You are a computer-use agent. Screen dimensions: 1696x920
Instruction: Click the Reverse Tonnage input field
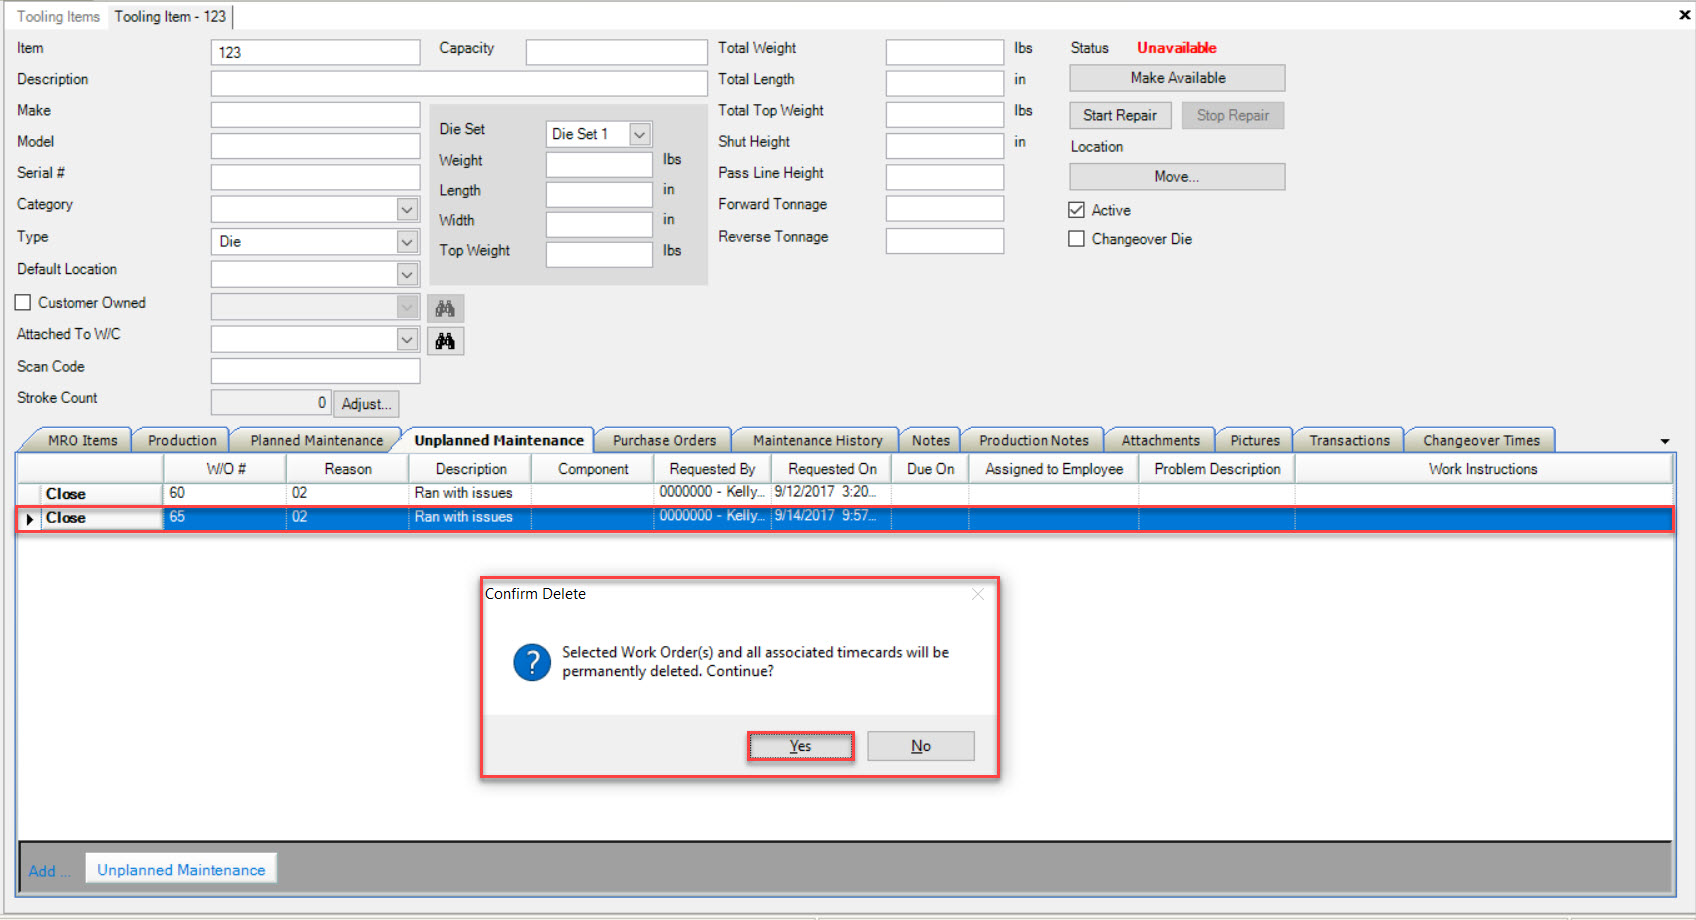click(x=944, y=241)
